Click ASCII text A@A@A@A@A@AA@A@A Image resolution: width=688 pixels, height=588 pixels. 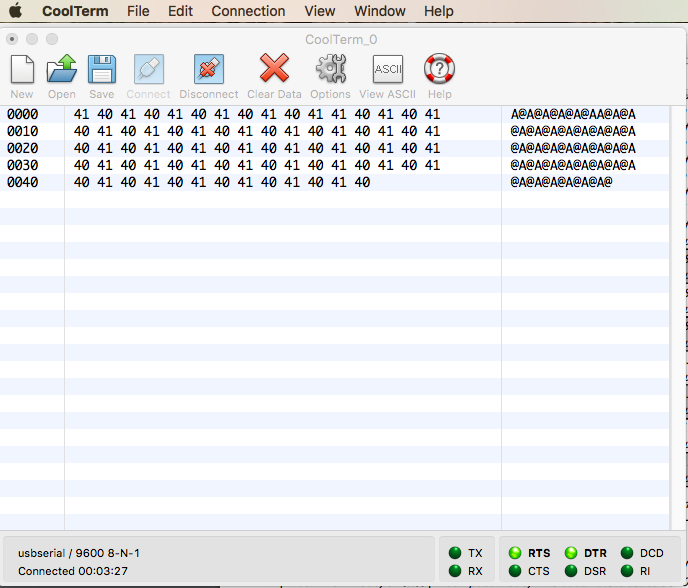(573, 114)
